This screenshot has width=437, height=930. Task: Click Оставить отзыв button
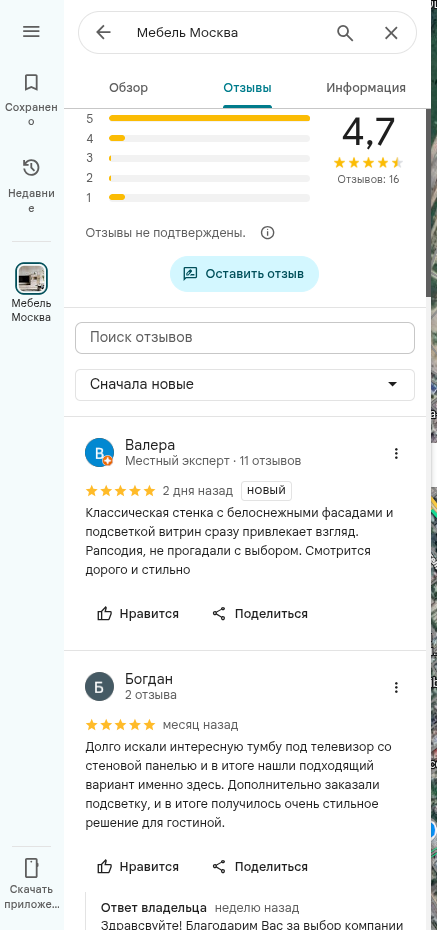click(244, 274)
